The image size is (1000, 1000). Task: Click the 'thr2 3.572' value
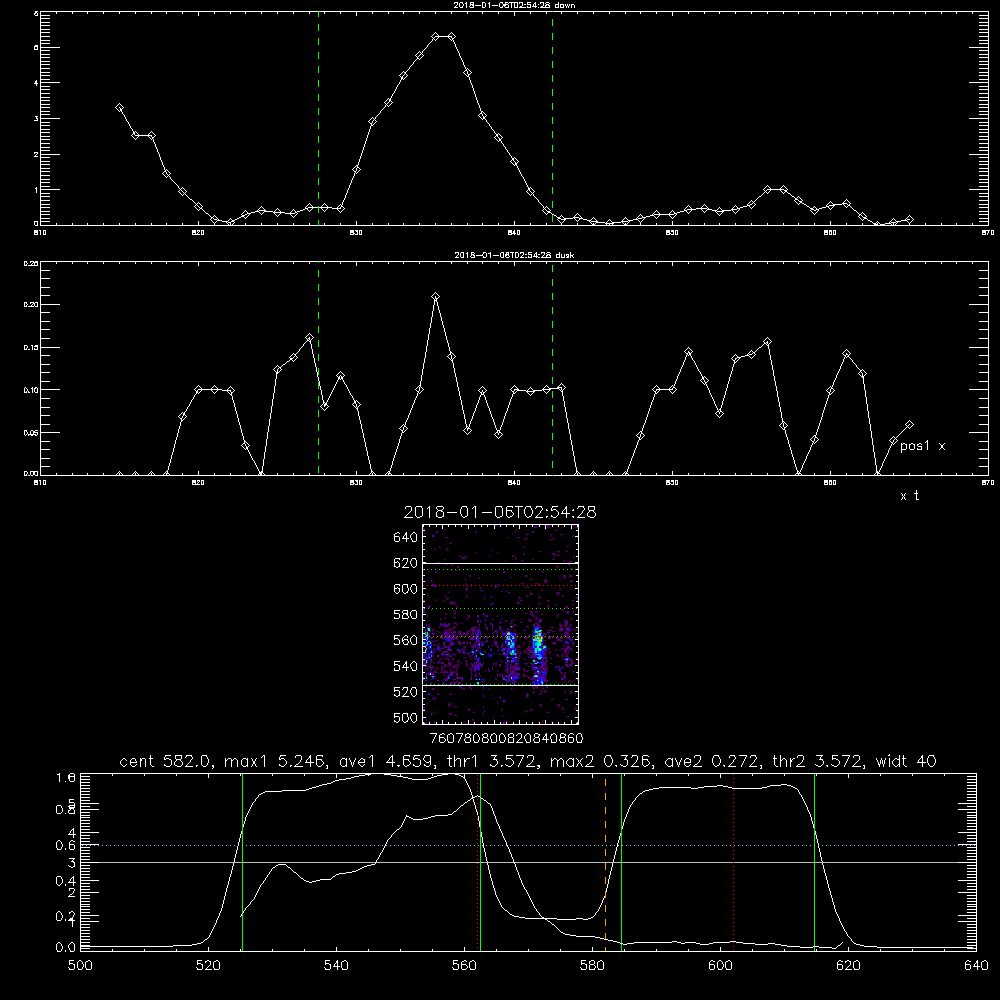[x=820, y=761]
